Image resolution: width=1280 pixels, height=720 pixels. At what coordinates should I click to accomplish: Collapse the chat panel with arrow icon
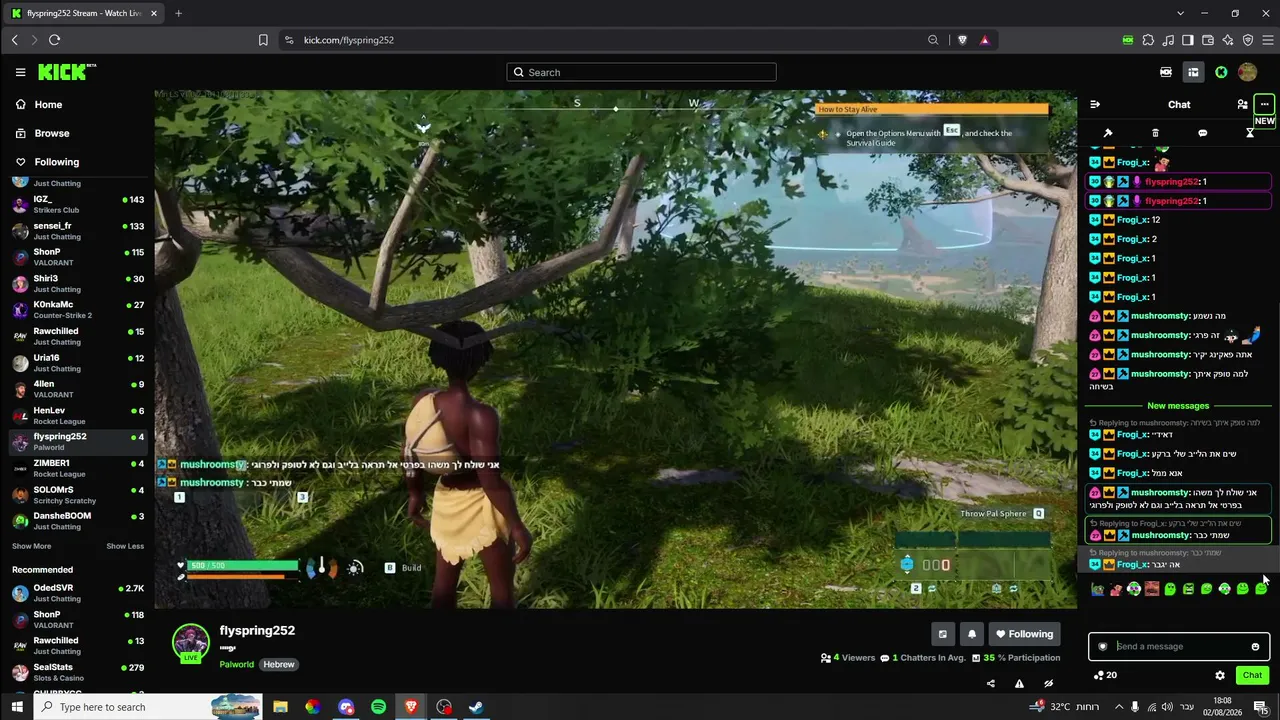(1095, 104)
